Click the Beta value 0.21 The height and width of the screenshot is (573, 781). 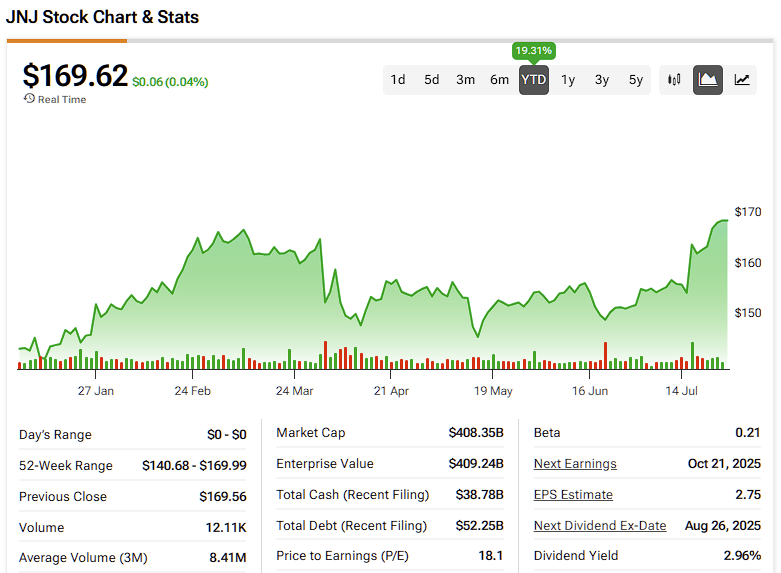(x=748, y=432)
